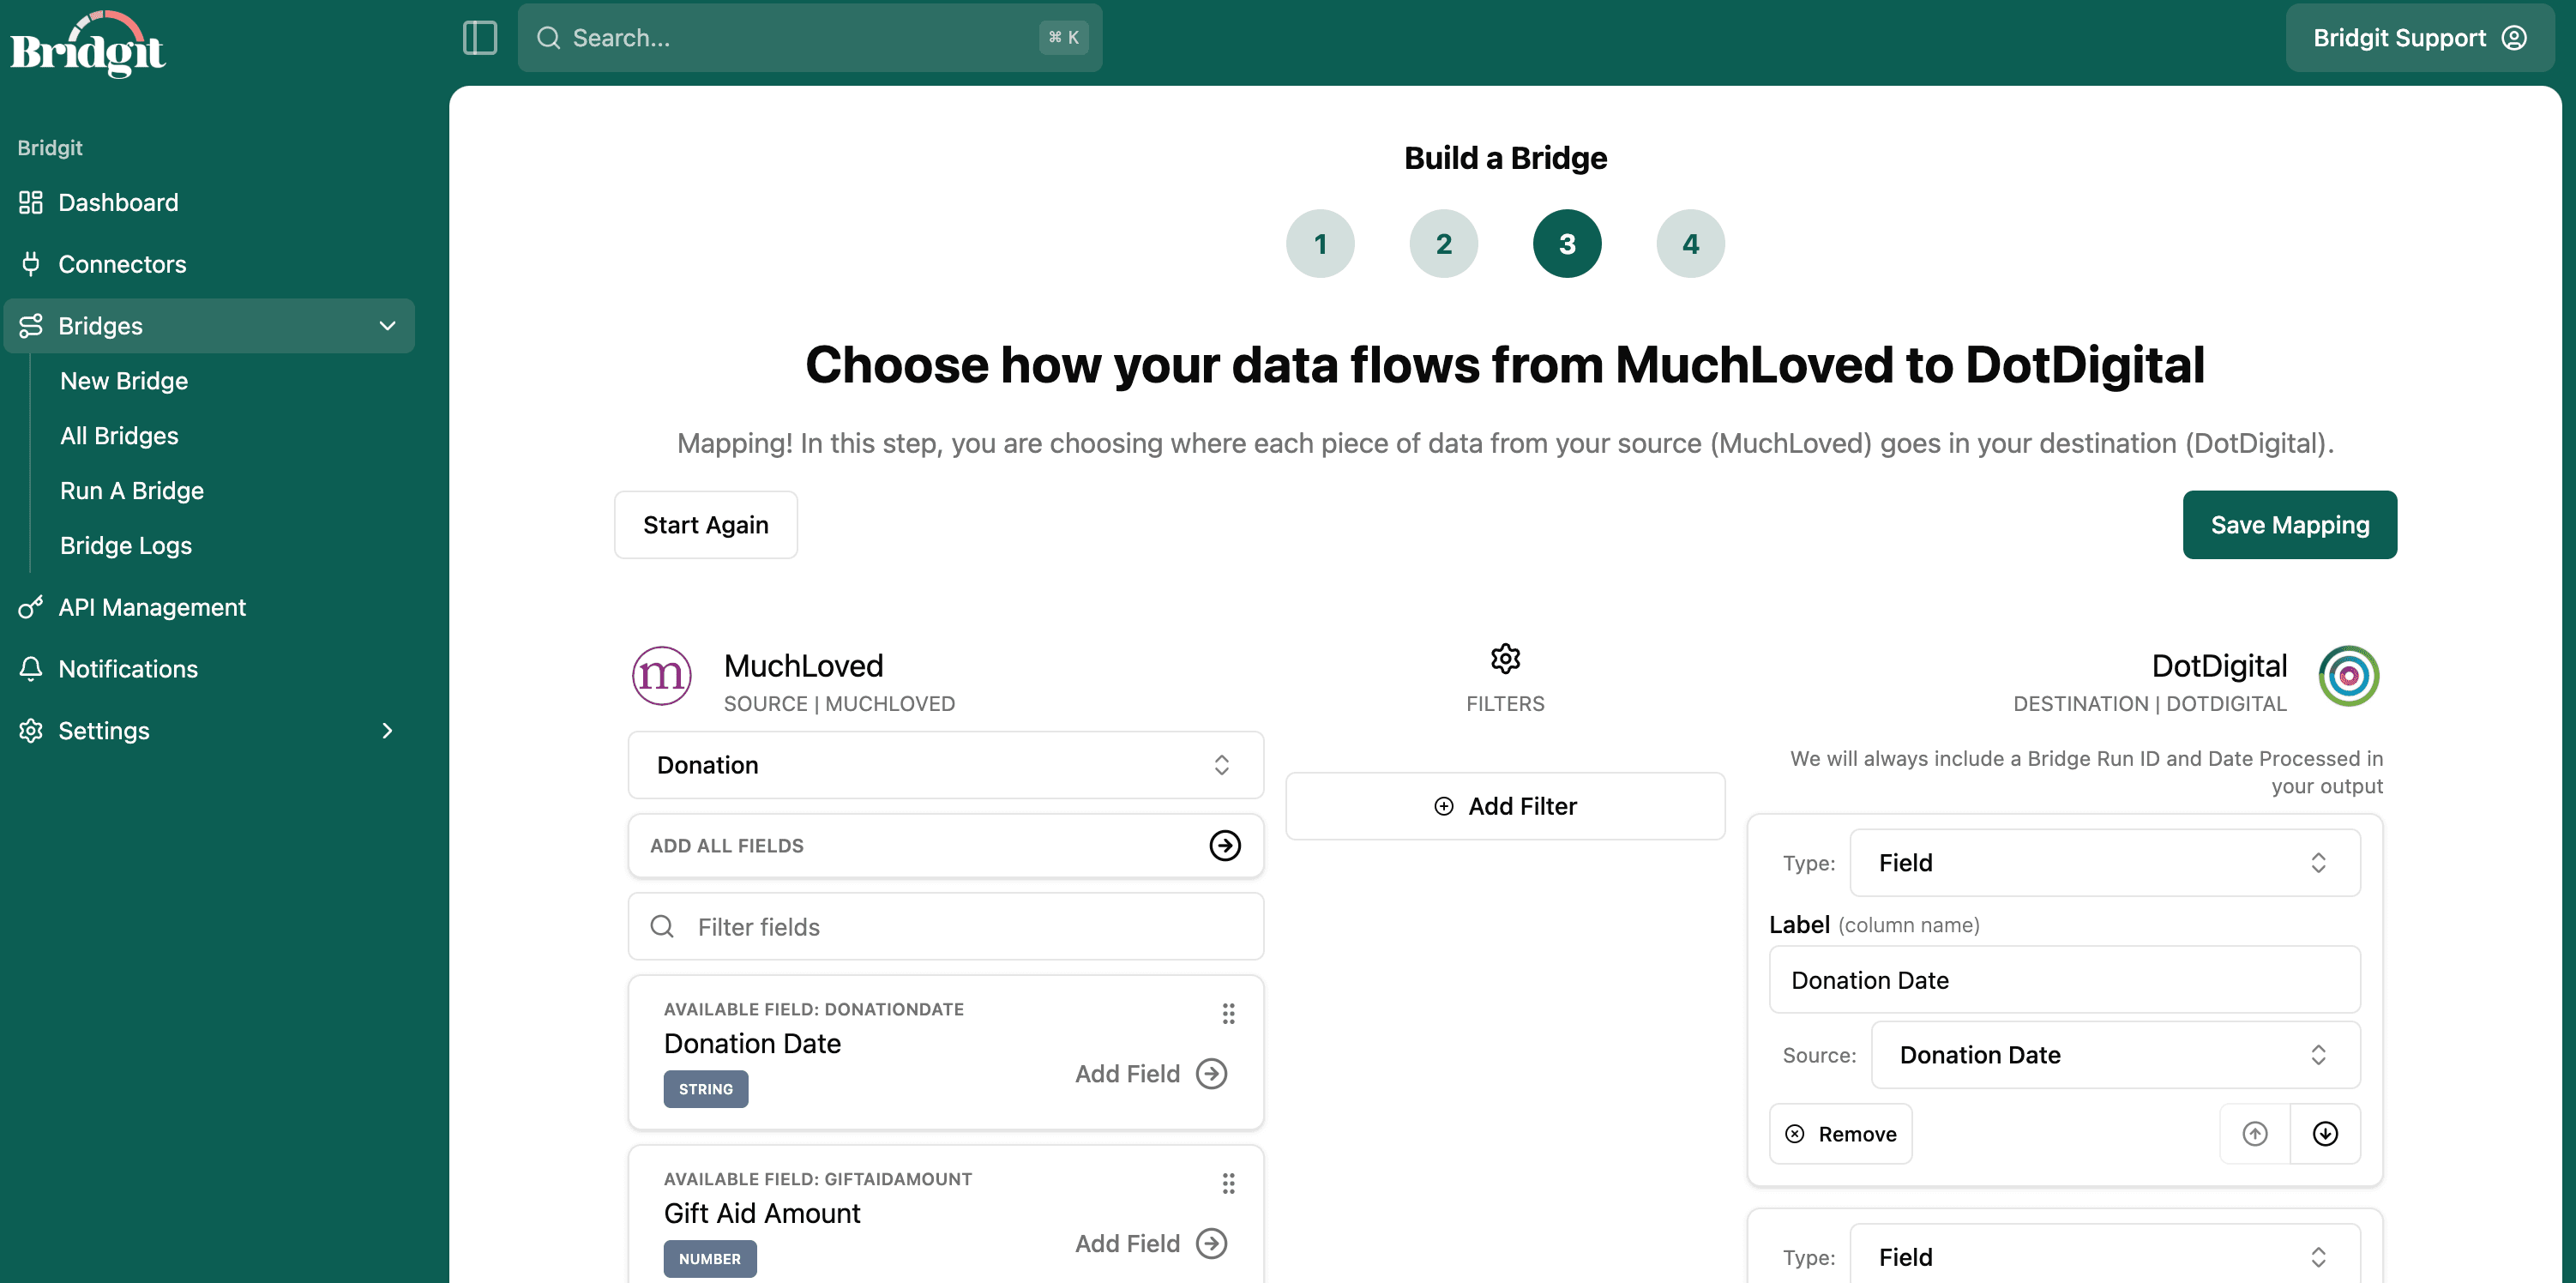The width and height of the screenshot is (2576, 1283).
Task: Open Bridge Logs
Action: click(x=126, y=546)
